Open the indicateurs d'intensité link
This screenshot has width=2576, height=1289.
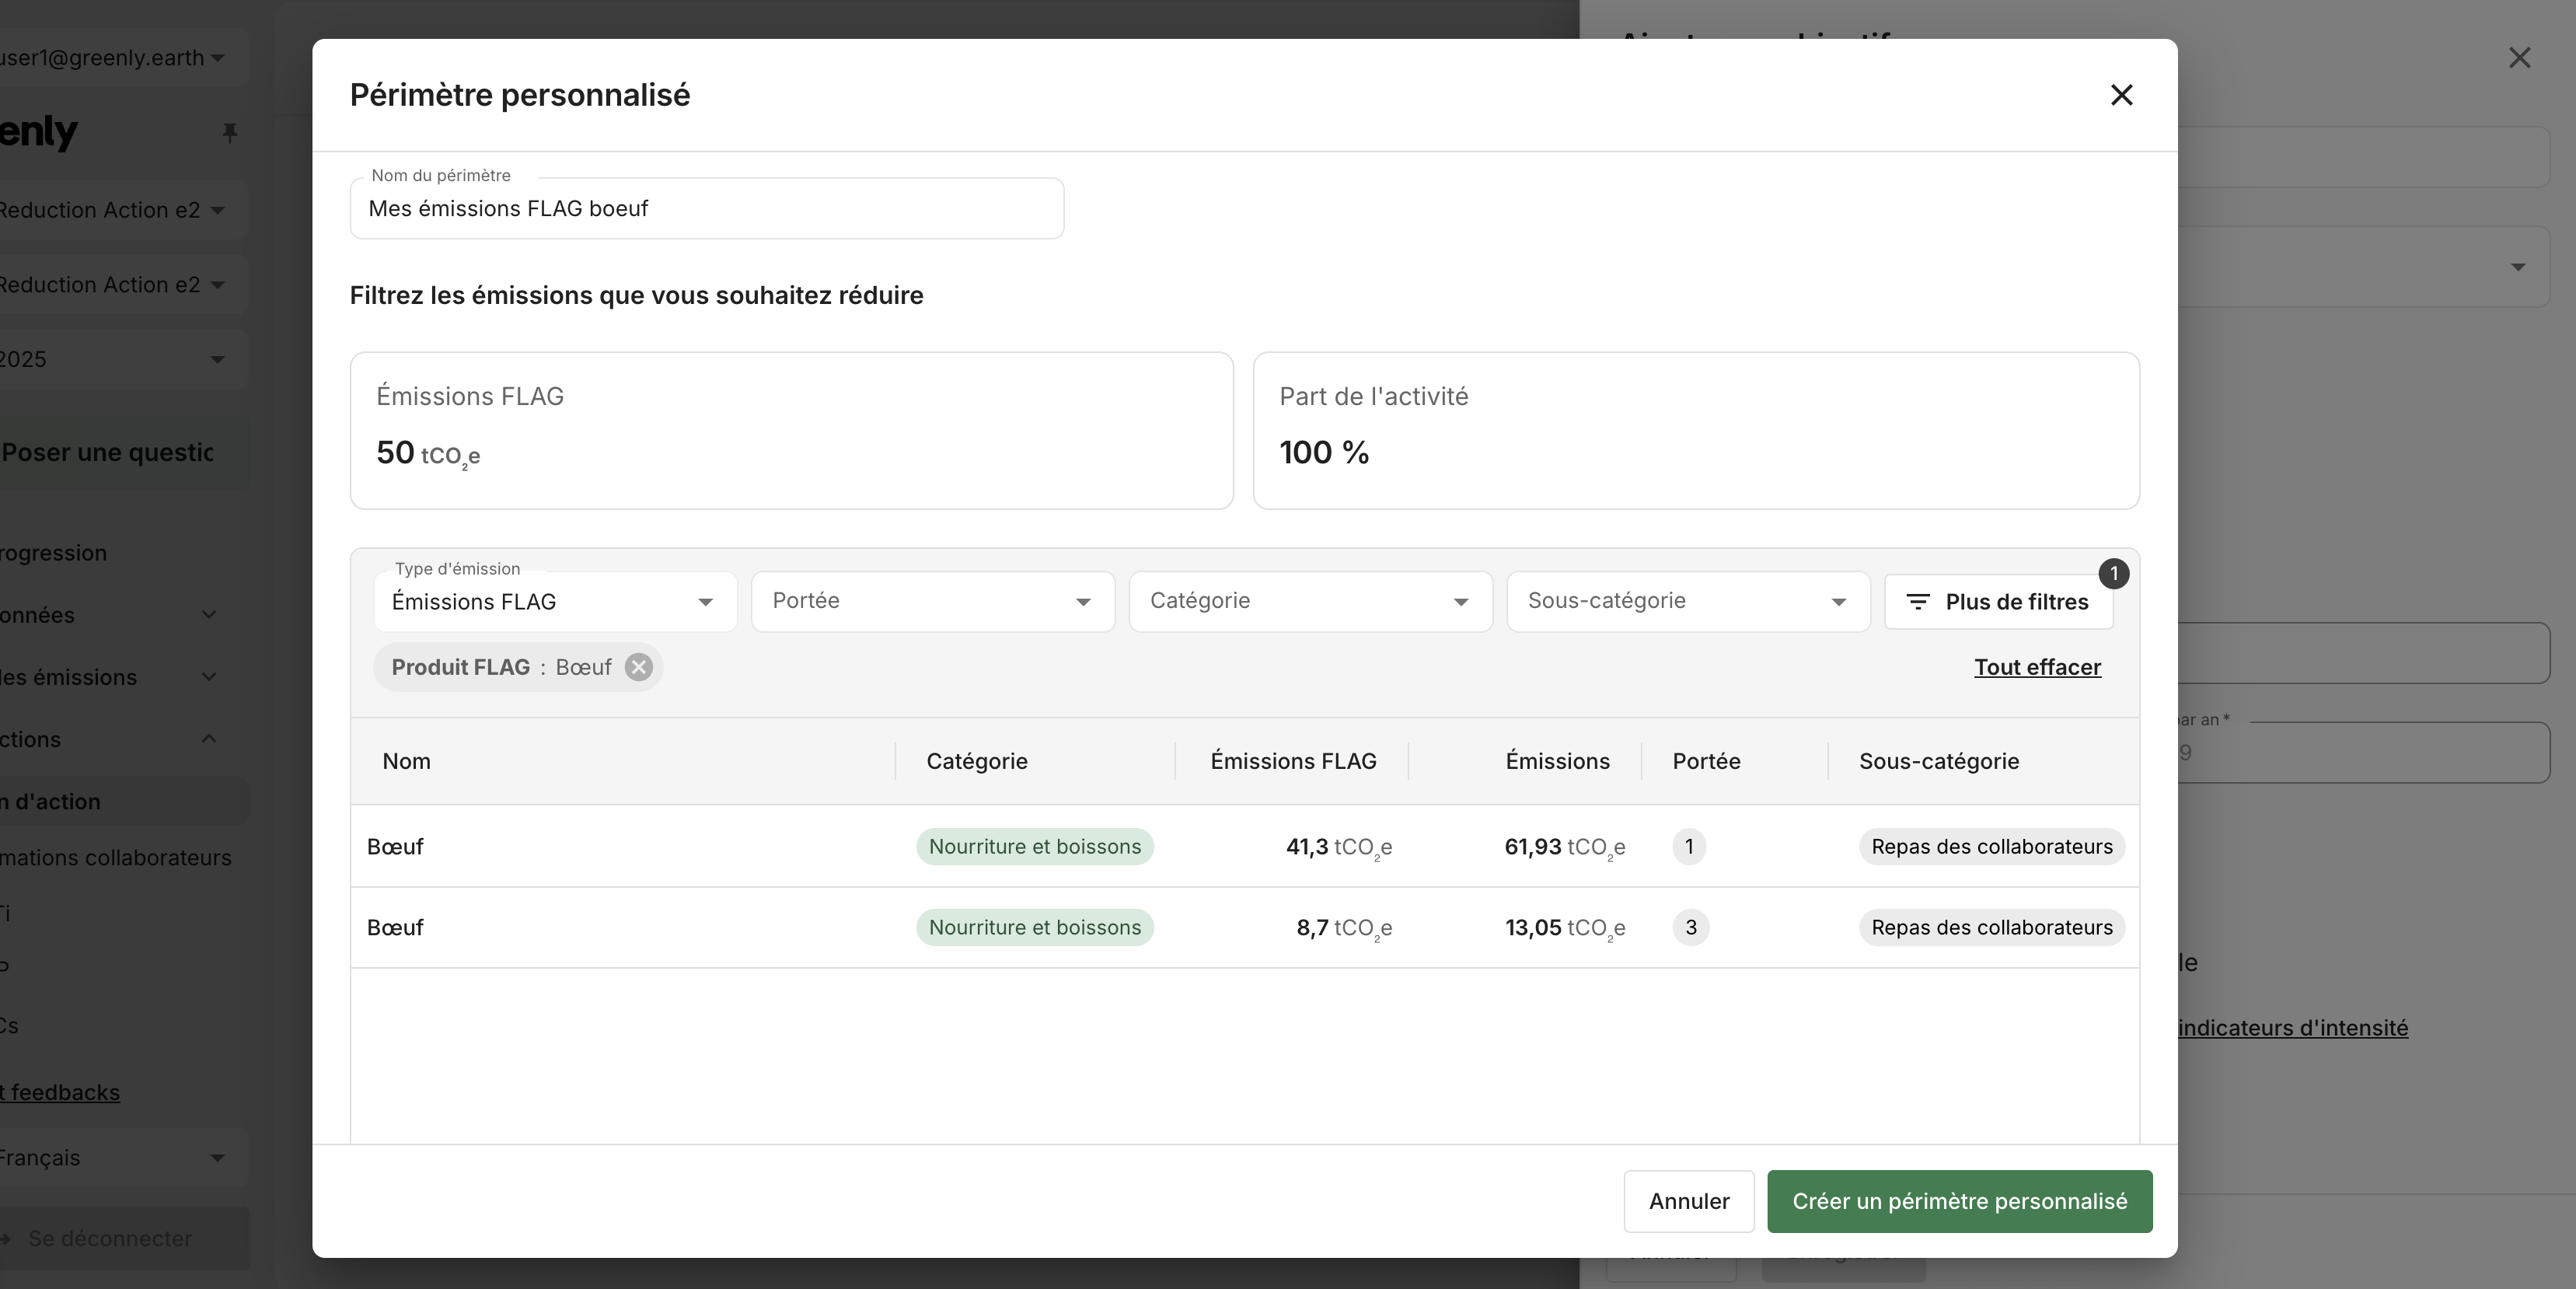coord(2293,1028)
